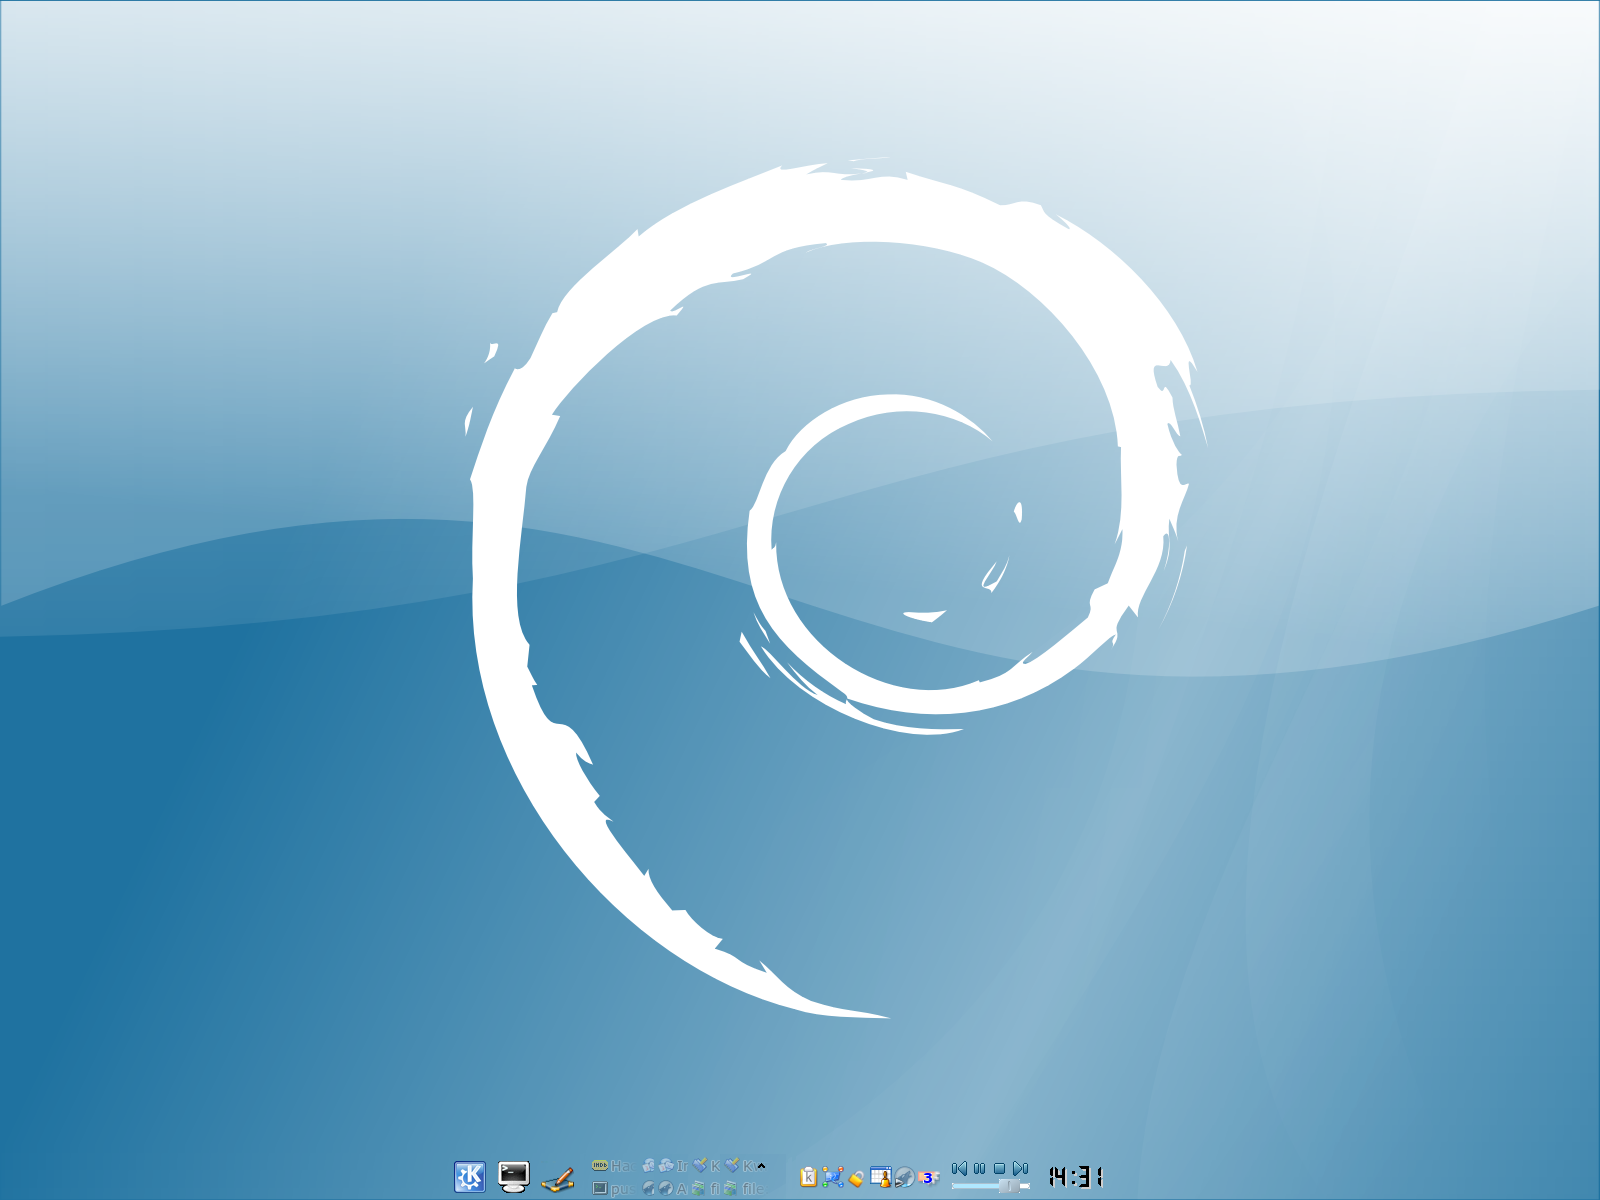This screenshot has height=1200, width=1600.
Task: Click the tray icon showing number 3
Action: (929, 1178)
